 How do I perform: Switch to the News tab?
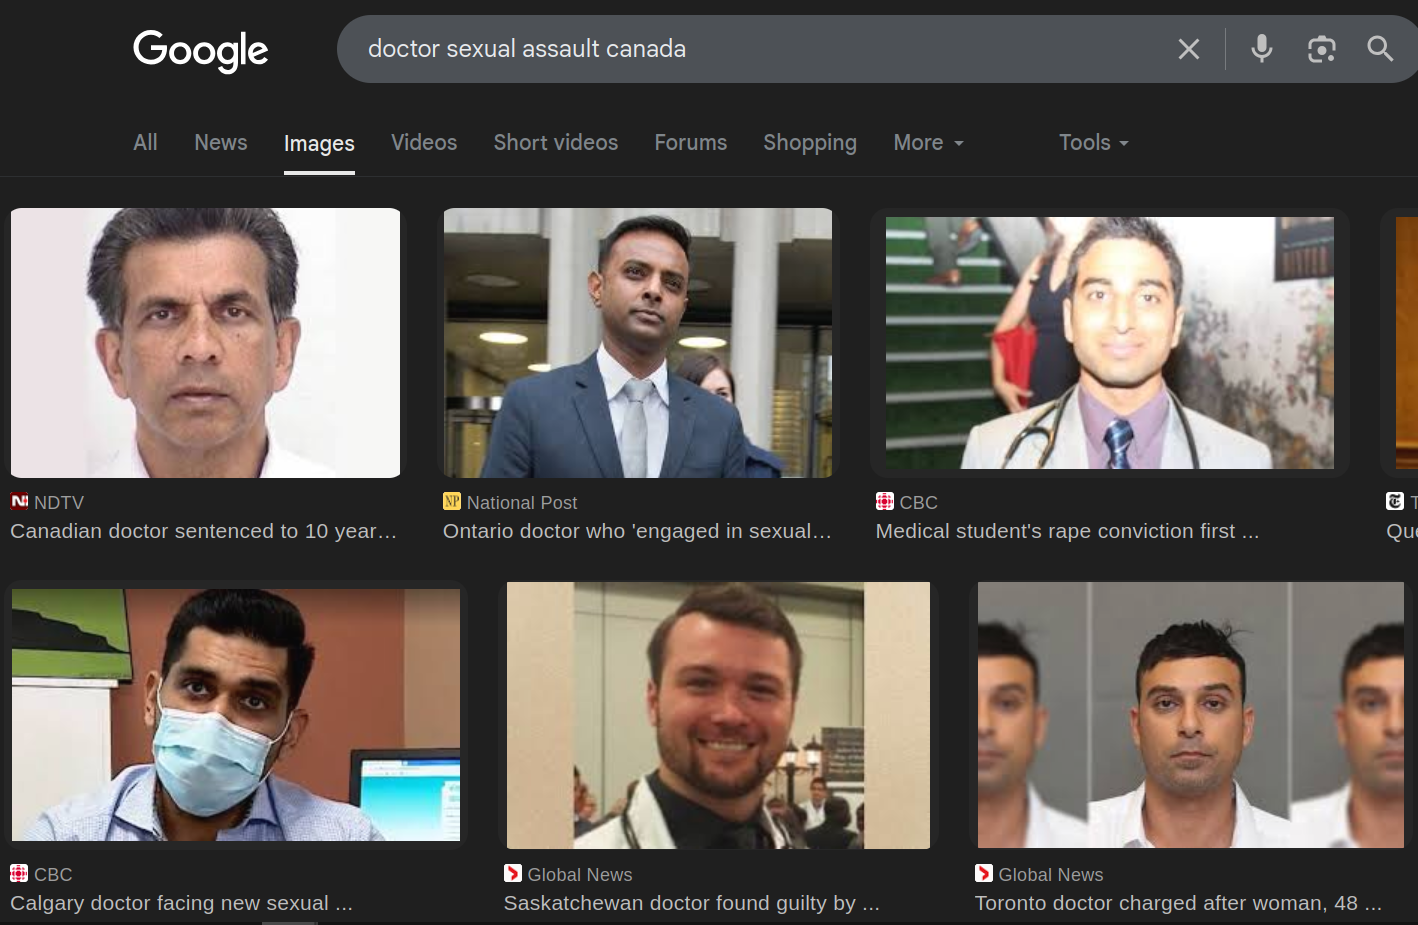coord(220,143)
